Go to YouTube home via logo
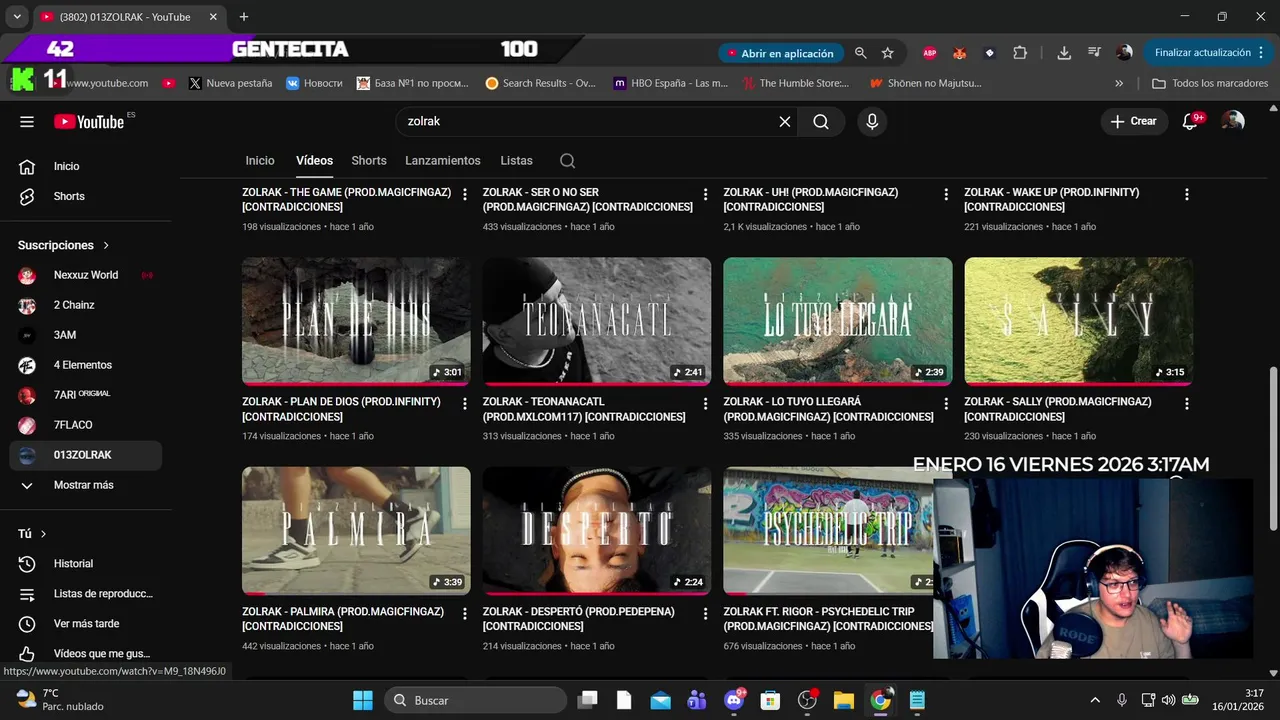The height and width of the screenshot is (720, 1280). [90, 121]
